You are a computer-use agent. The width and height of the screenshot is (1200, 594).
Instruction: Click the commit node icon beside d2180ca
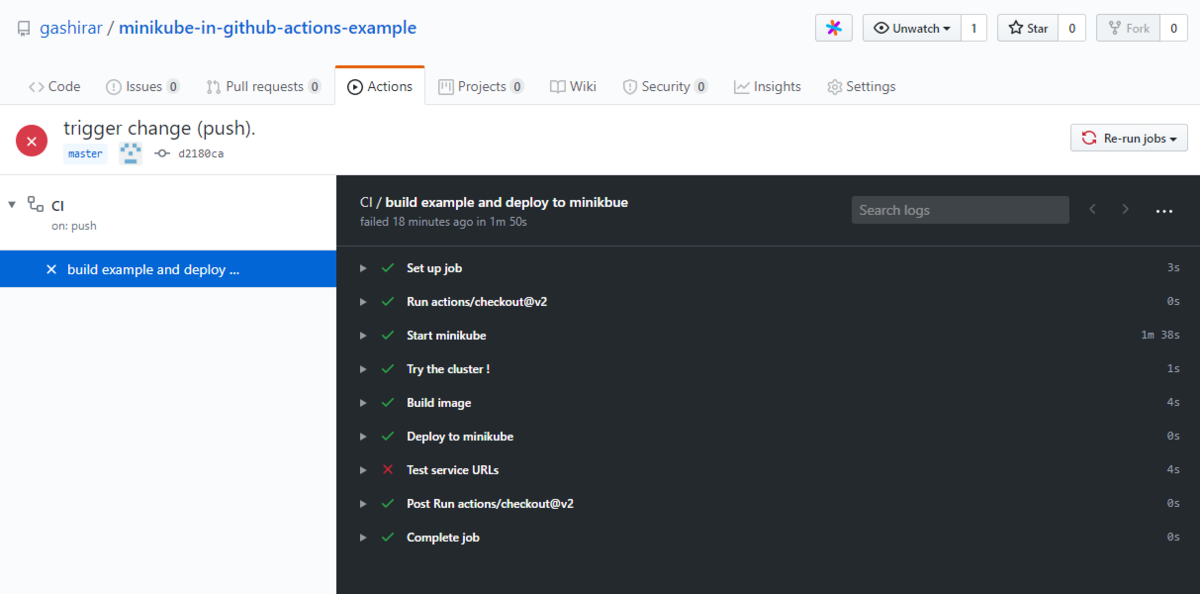pyautogui.click(x=162, y=154)
